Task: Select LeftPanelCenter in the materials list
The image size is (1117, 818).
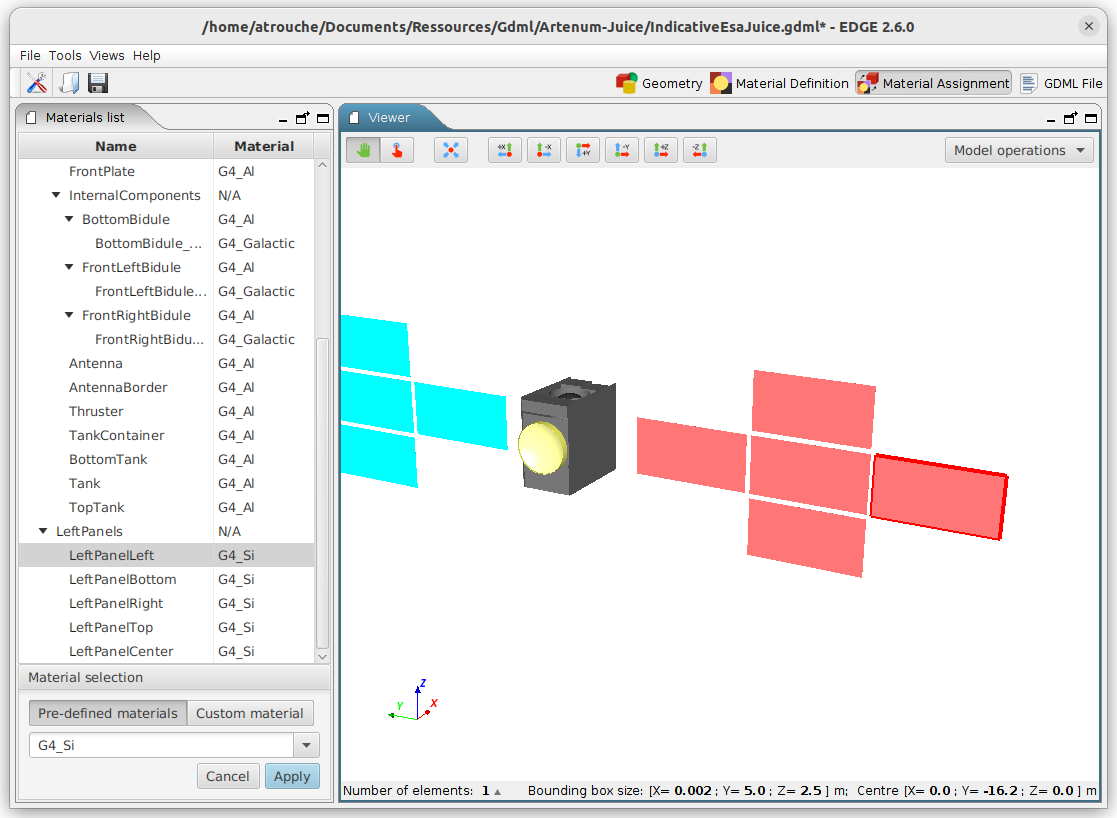Action: (x=122, y=651)
